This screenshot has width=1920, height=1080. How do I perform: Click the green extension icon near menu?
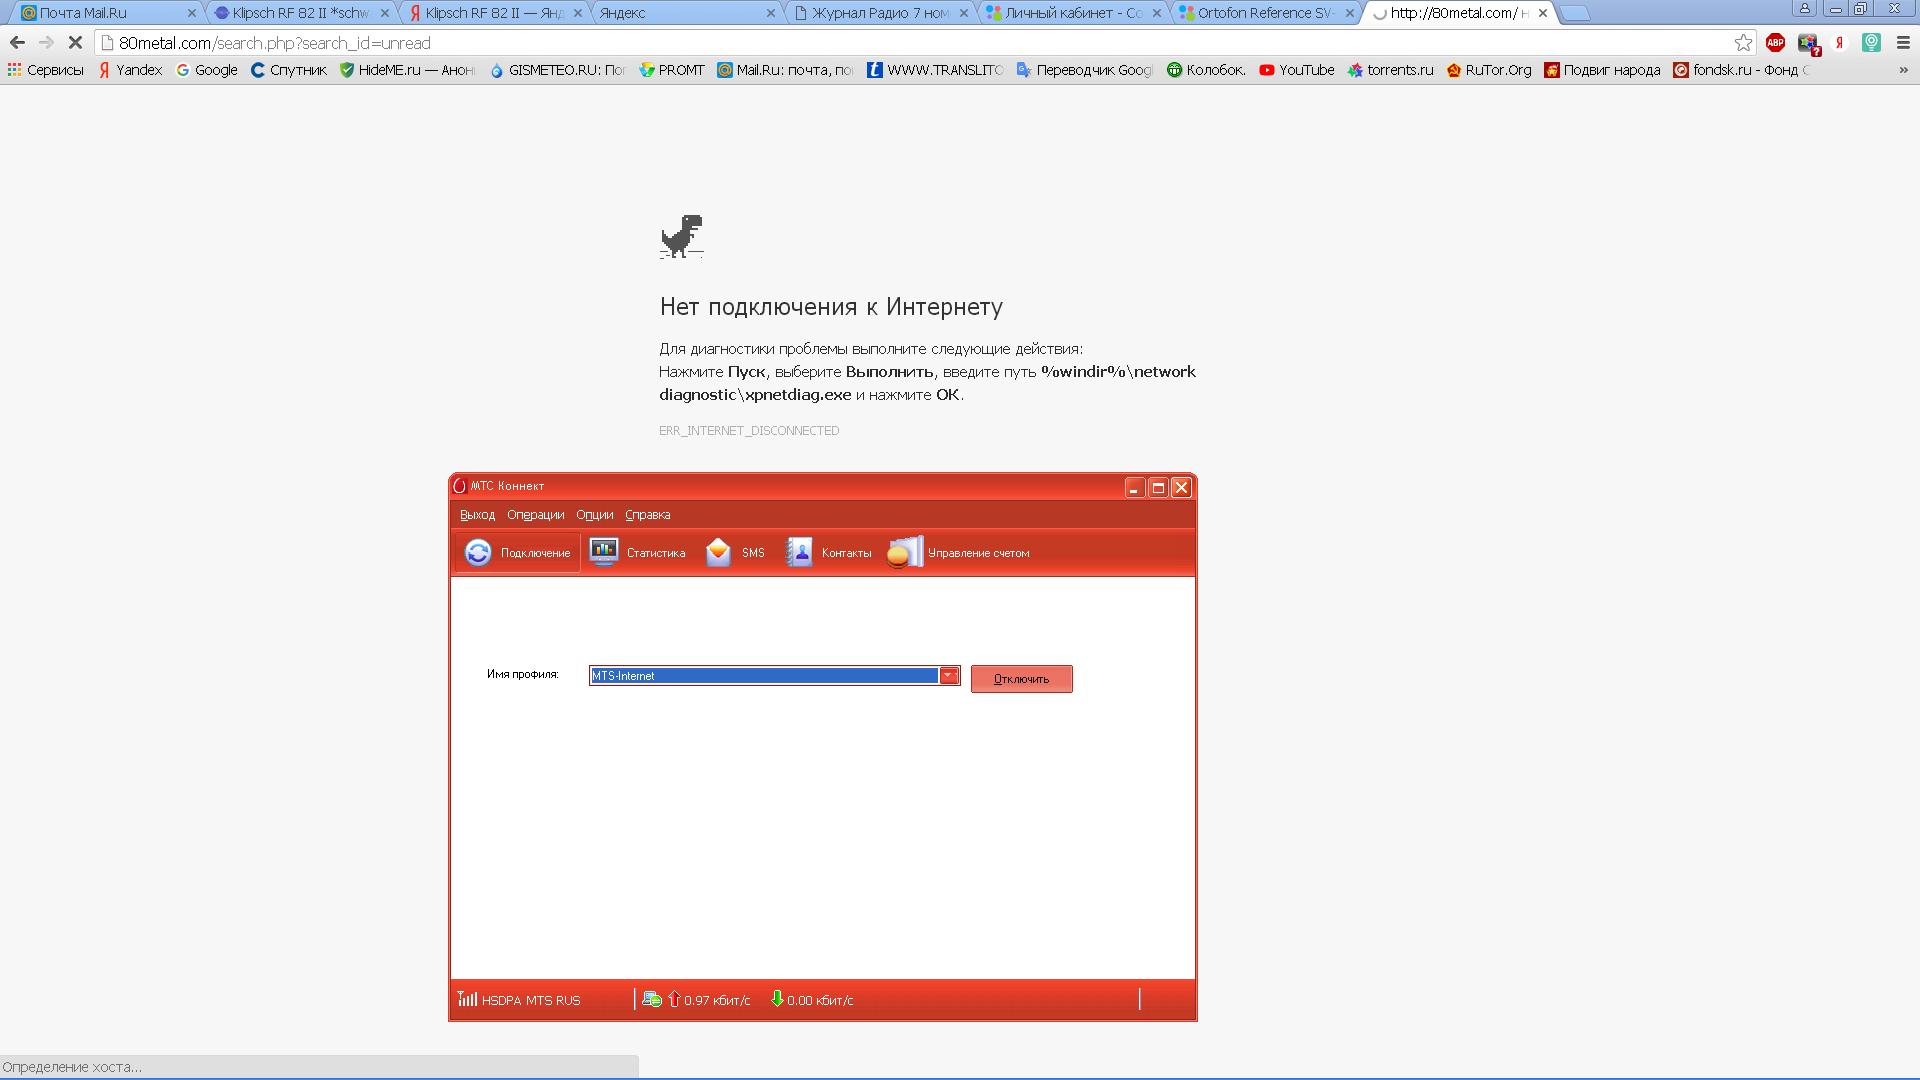tap(1871, 42)
